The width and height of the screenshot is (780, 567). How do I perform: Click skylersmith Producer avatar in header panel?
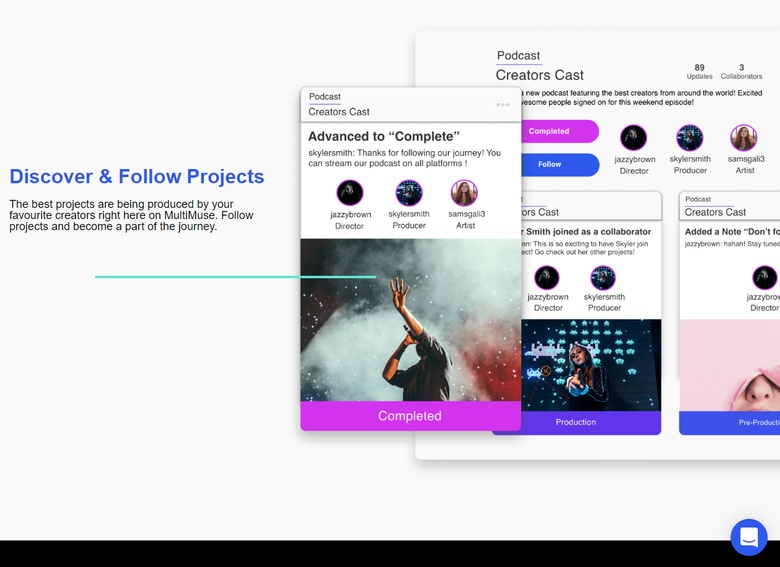click(x=690, y=138)
